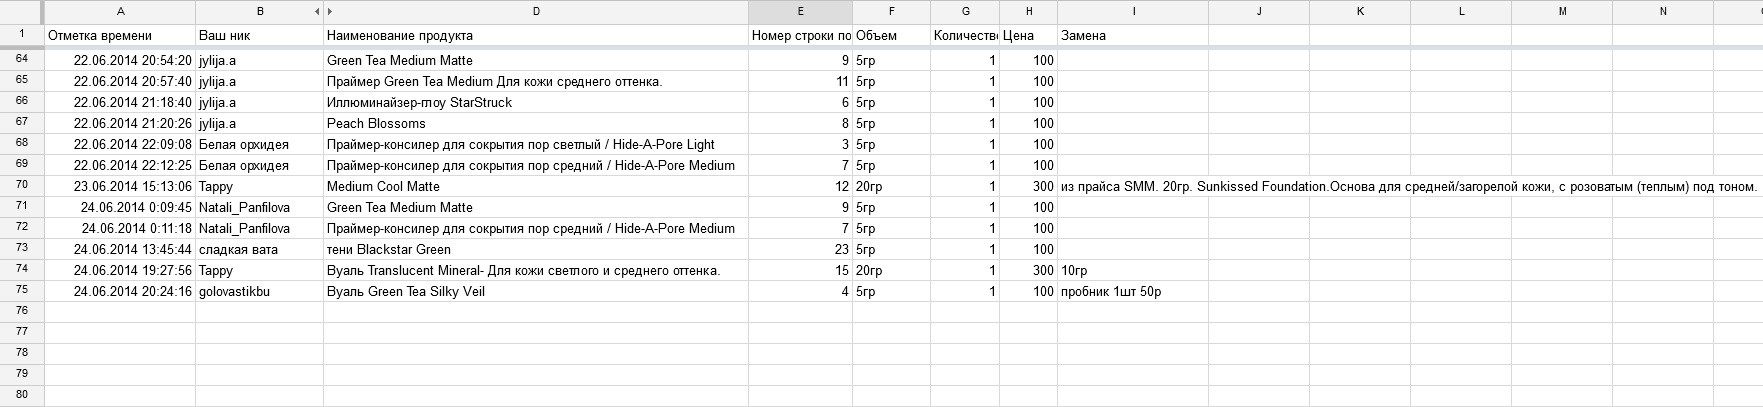
Task: Click cell 'тени Blackstar Green'
Action: (x=536, y=249)
